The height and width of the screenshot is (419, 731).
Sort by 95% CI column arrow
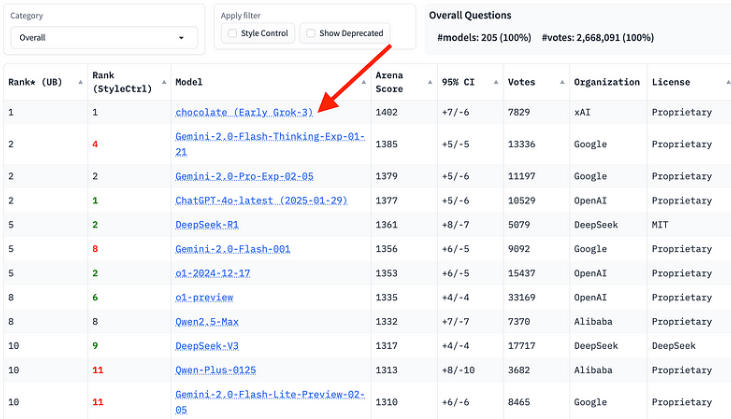point(496,82)
